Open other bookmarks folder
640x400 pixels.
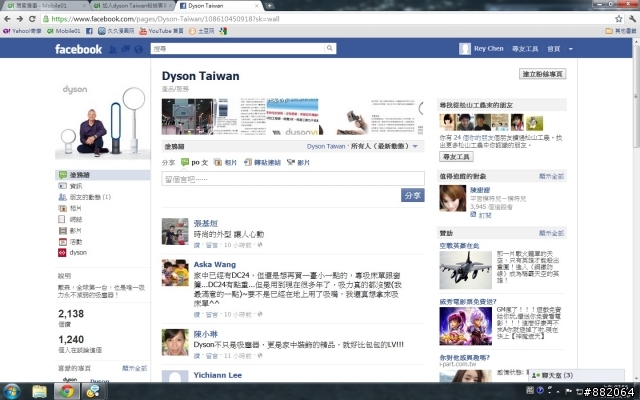point(621,31)
